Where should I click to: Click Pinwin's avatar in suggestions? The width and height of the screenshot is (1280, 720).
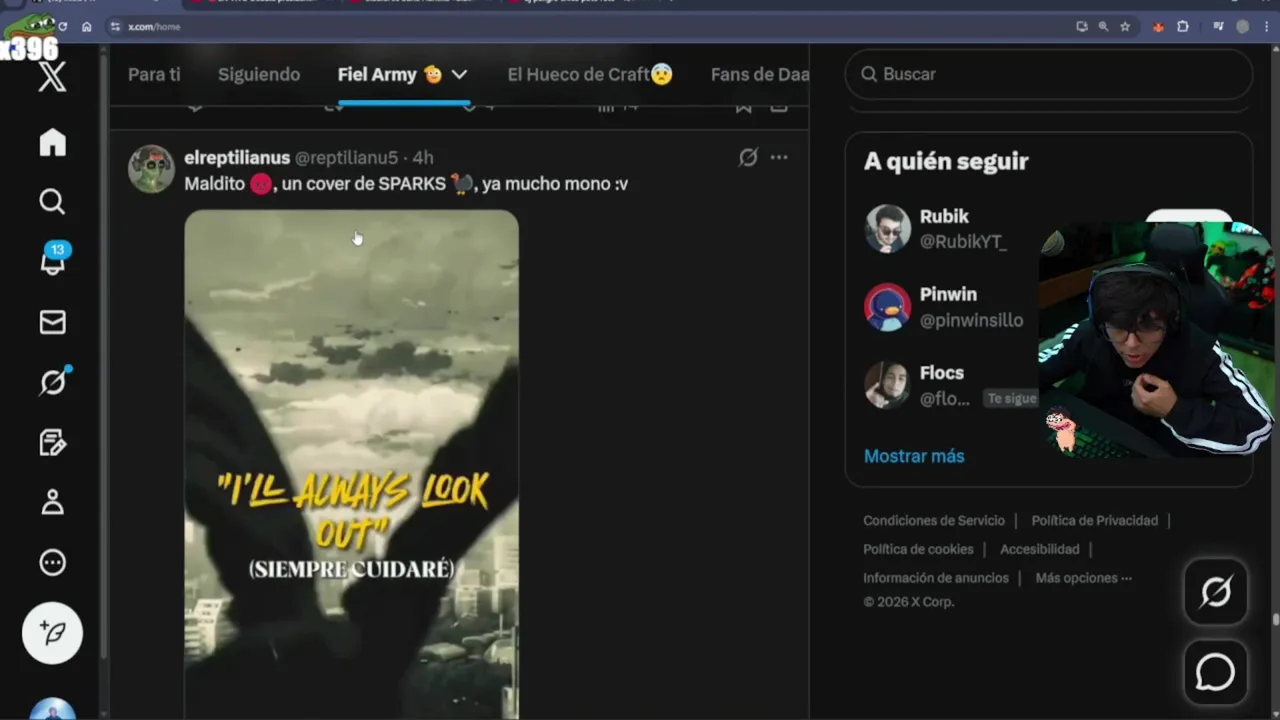point(887,307)
